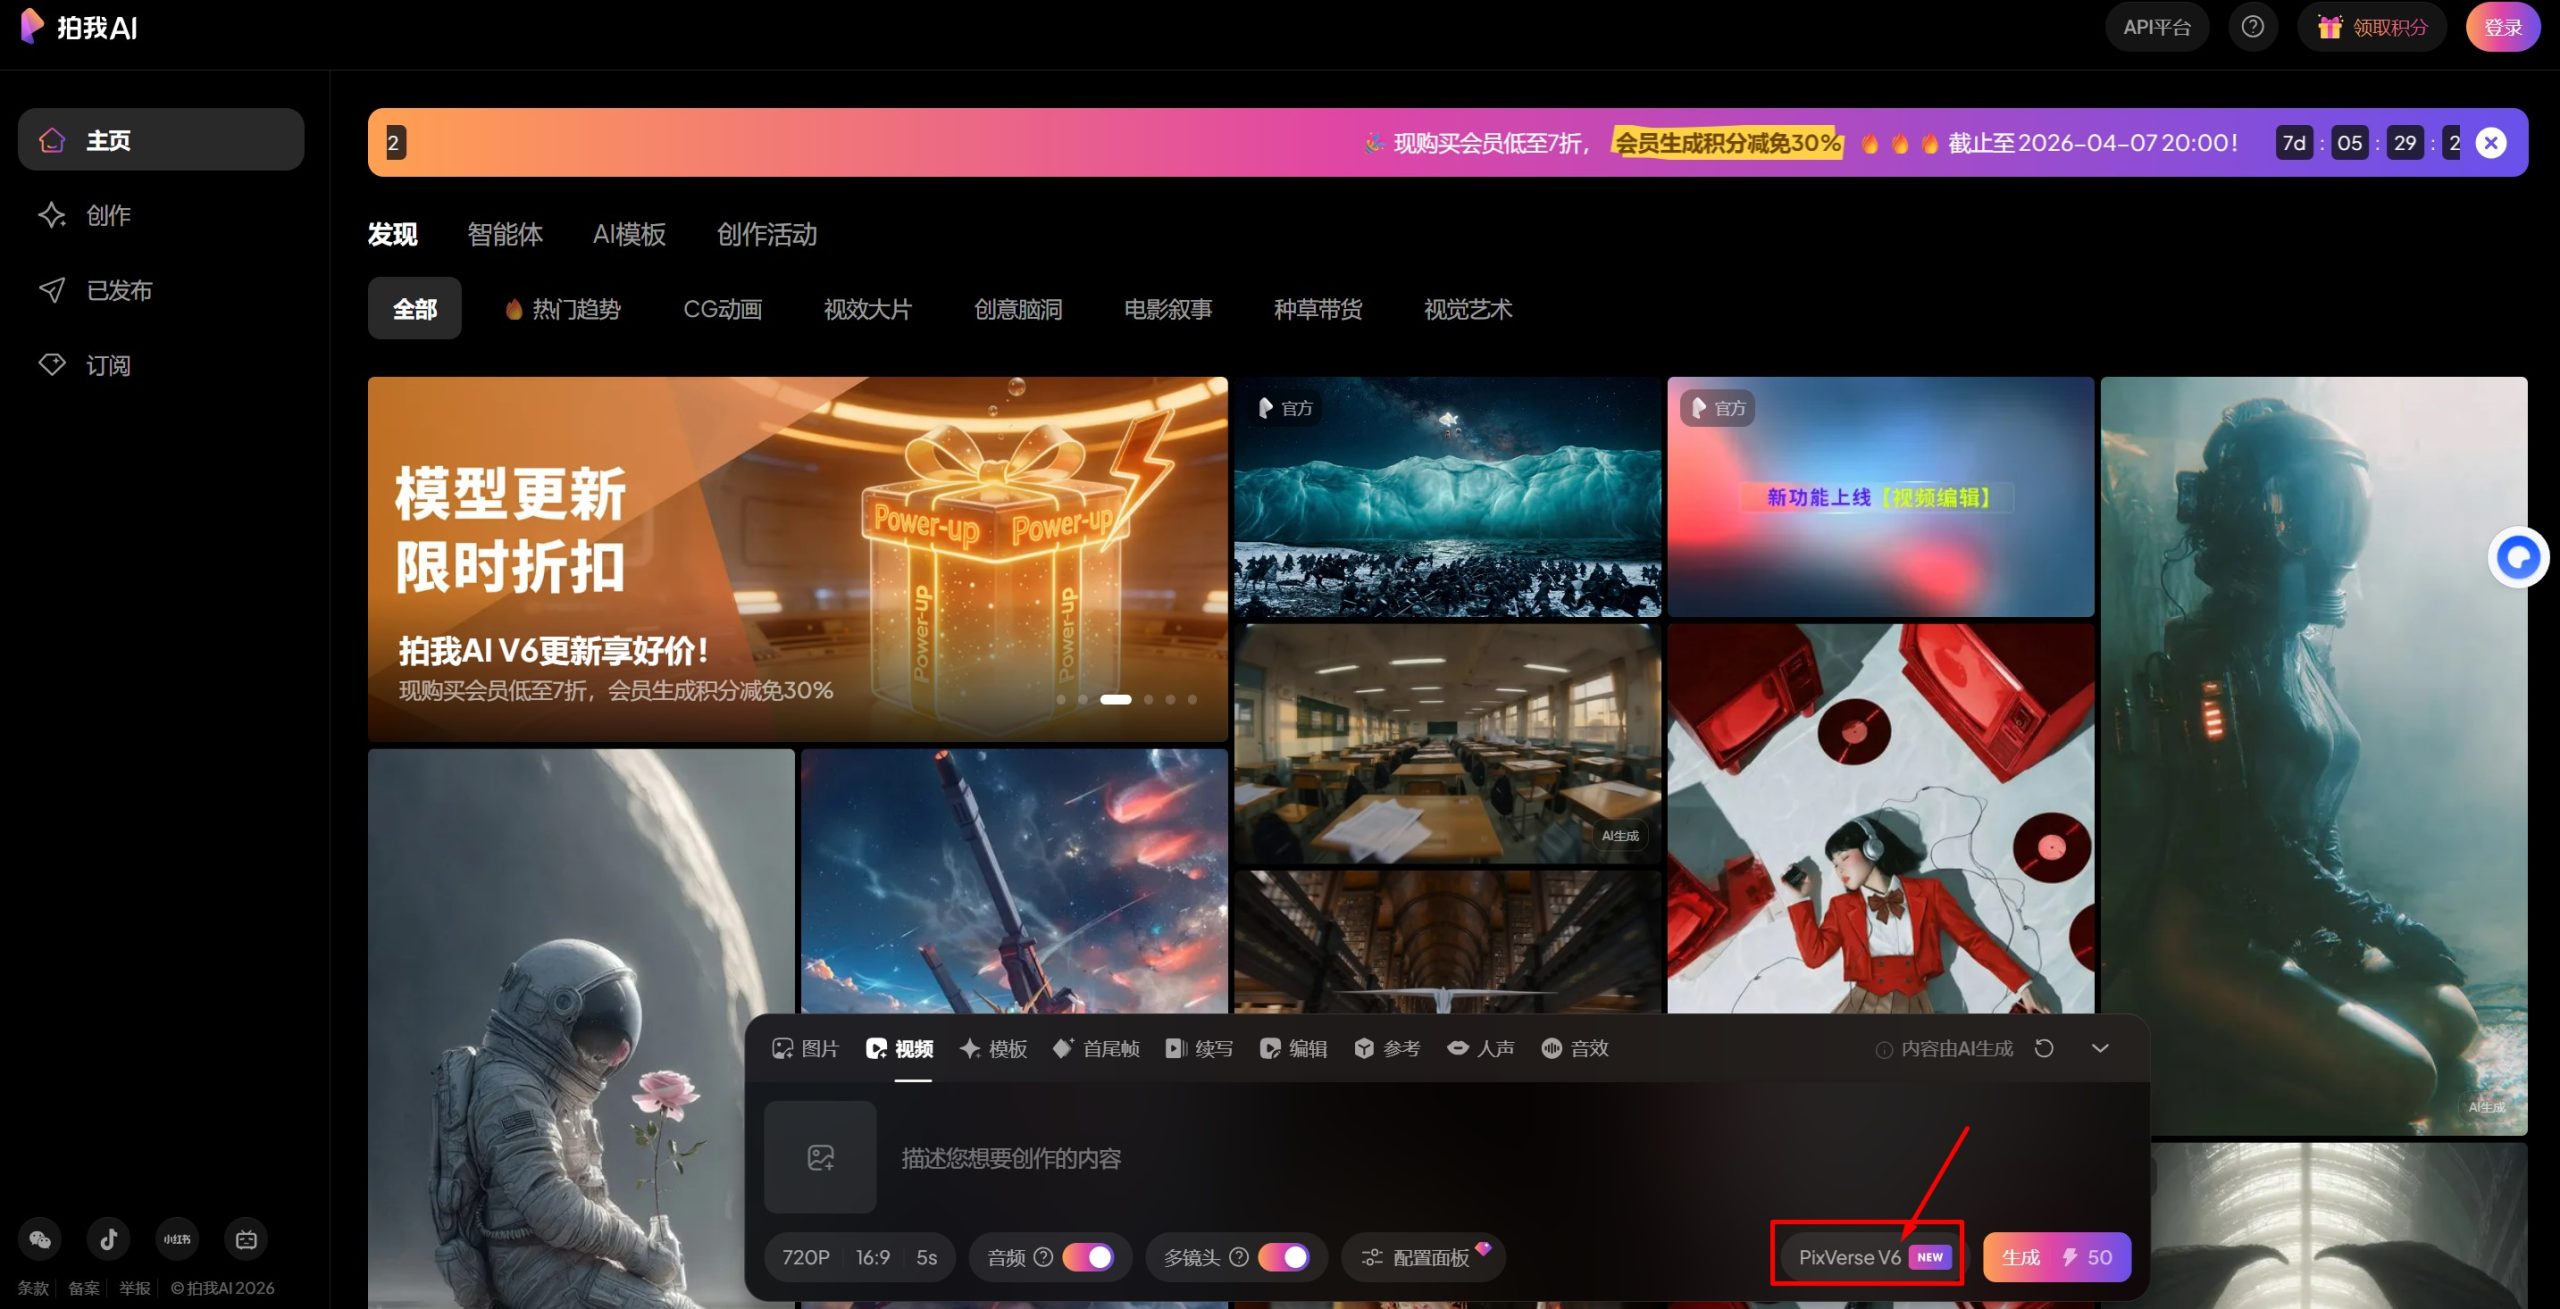
Task: Collapse the creation panel with the chevron
Action: 2099,1048
